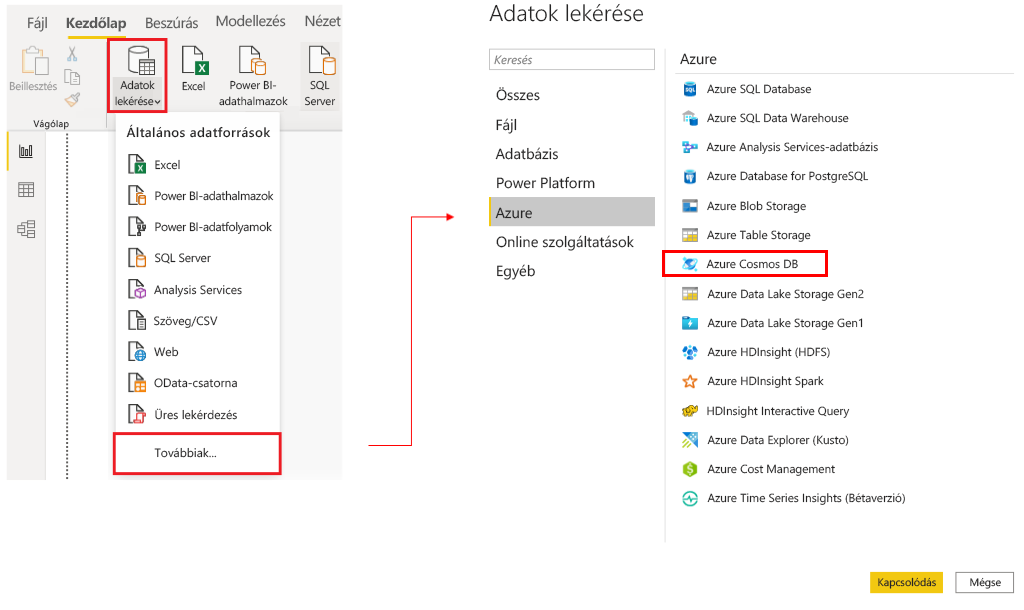Open the Modellezés ribbon tab

[251, 22]
